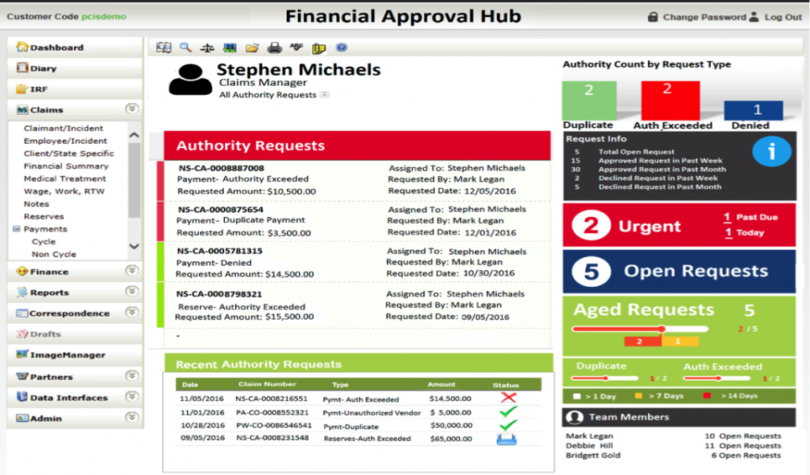Screen dimensions: 810x475
Task: Click claim number PW-CO-0086546541
Action: (274, 425)
